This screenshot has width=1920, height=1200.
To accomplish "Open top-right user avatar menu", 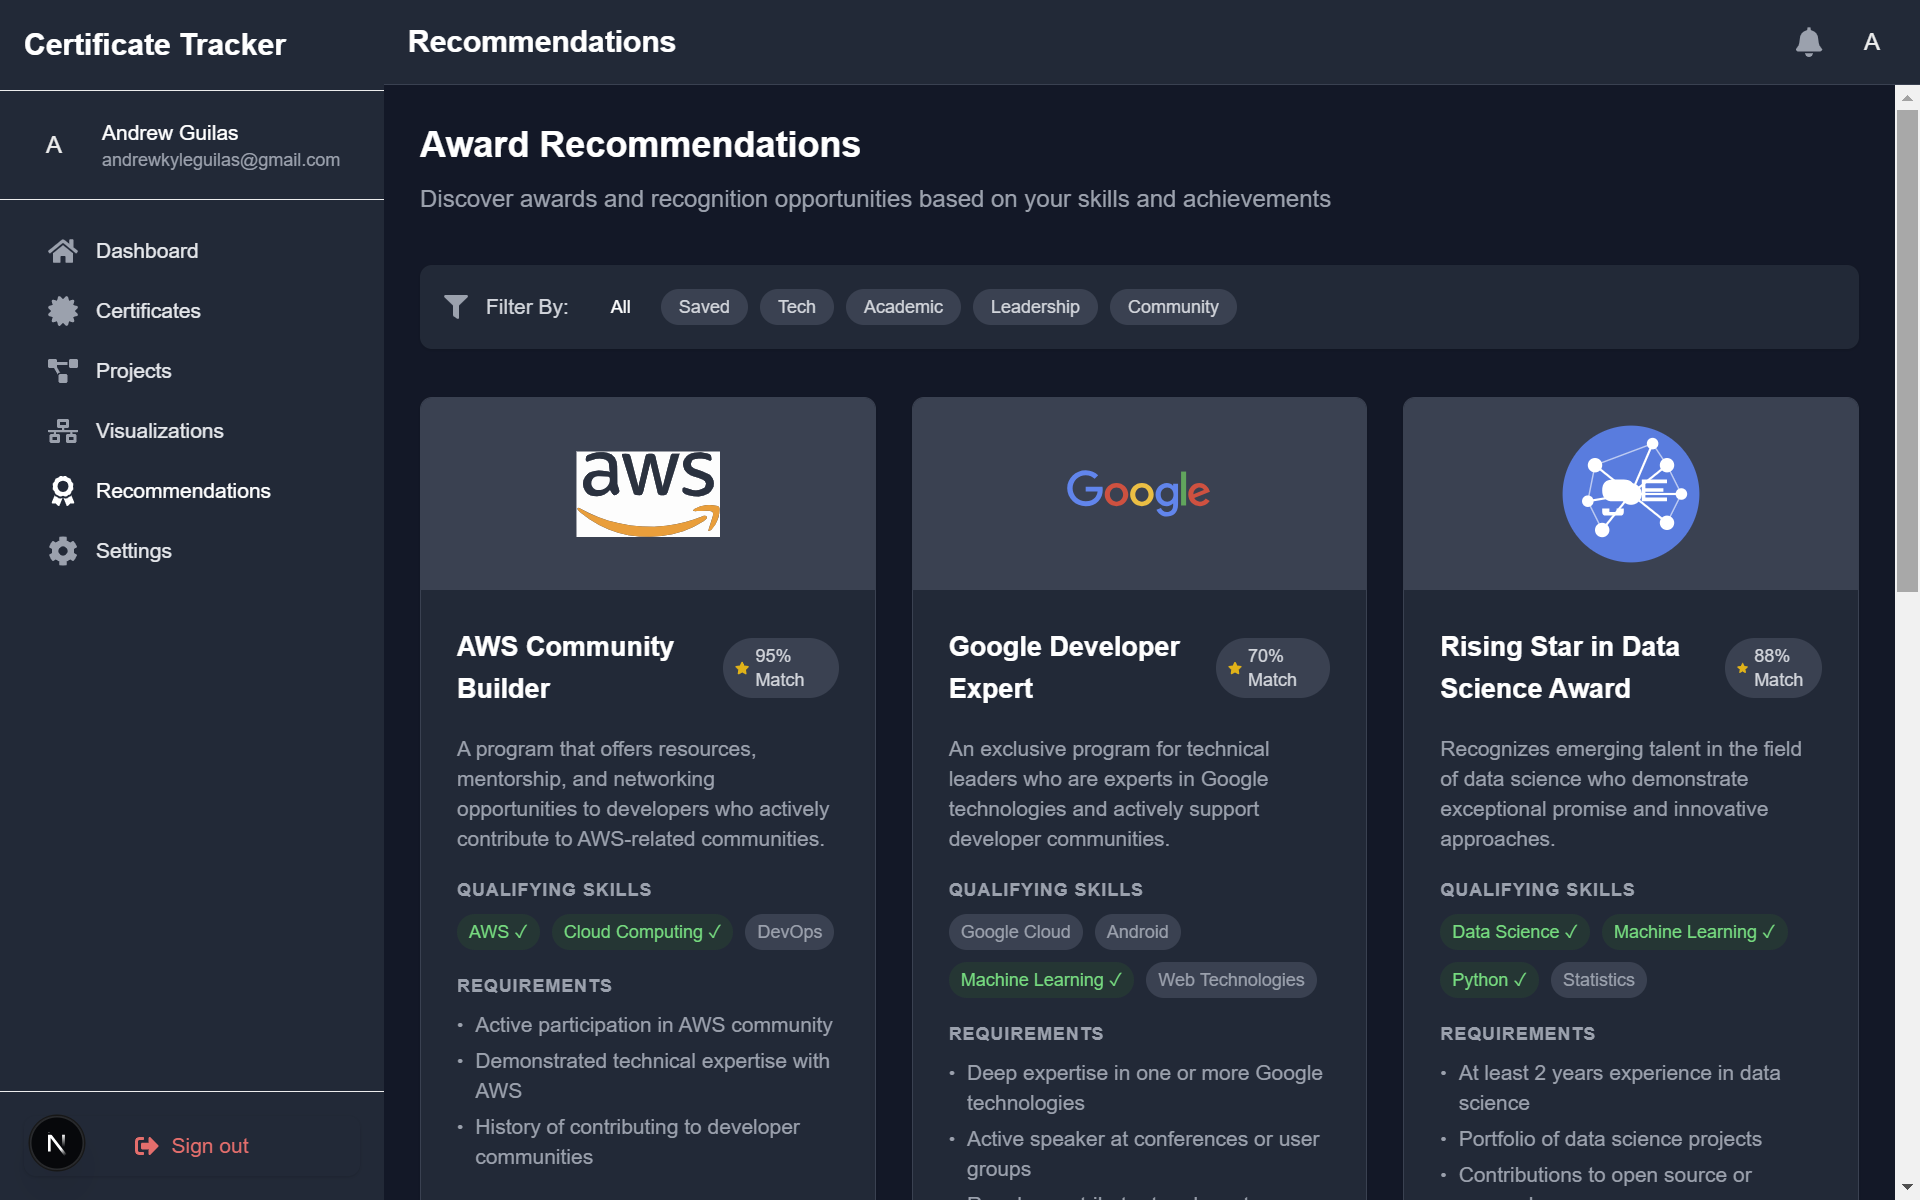I will pos(1871,42).
